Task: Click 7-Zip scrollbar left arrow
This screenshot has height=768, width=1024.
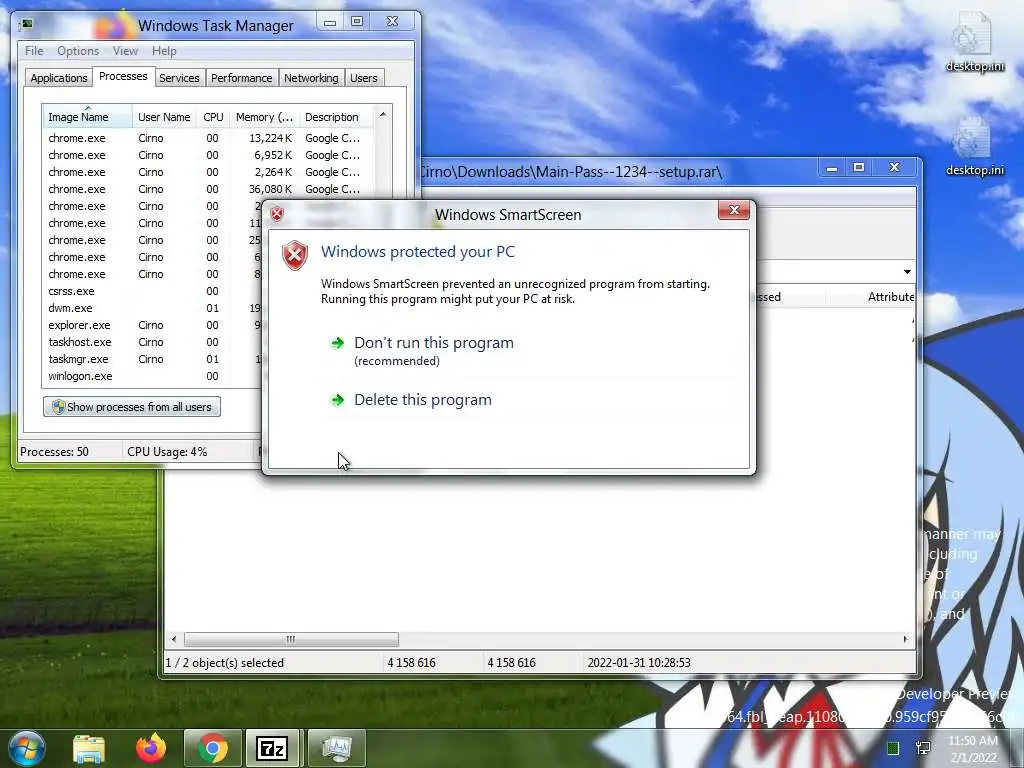Action: 174,639
